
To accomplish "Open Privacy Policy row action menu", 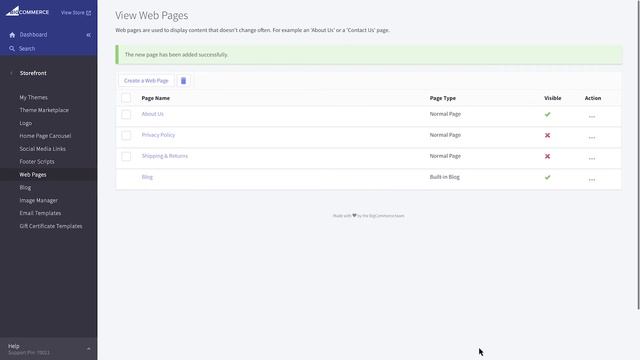I will 592,138.
